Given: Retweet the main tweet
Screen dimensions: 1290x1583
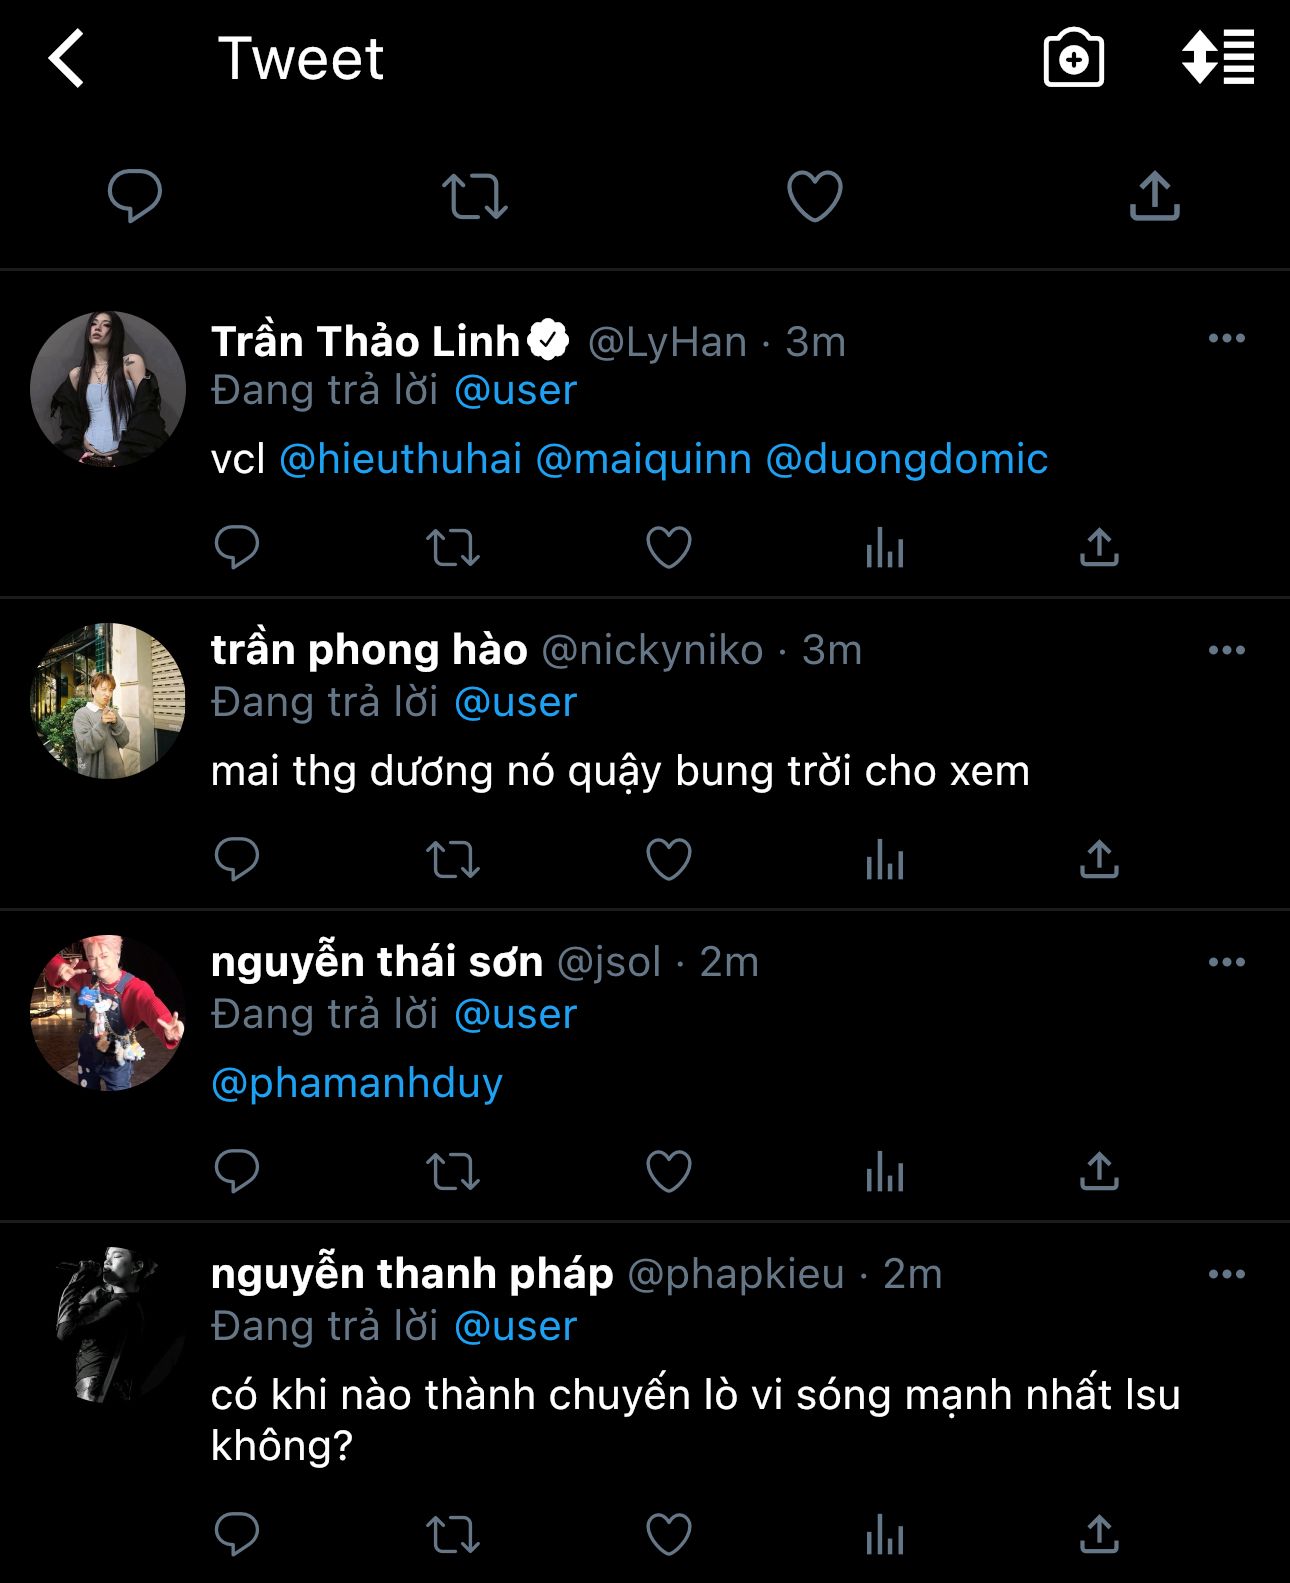Looking at the screenshot, I should click(x=475, y=196).
